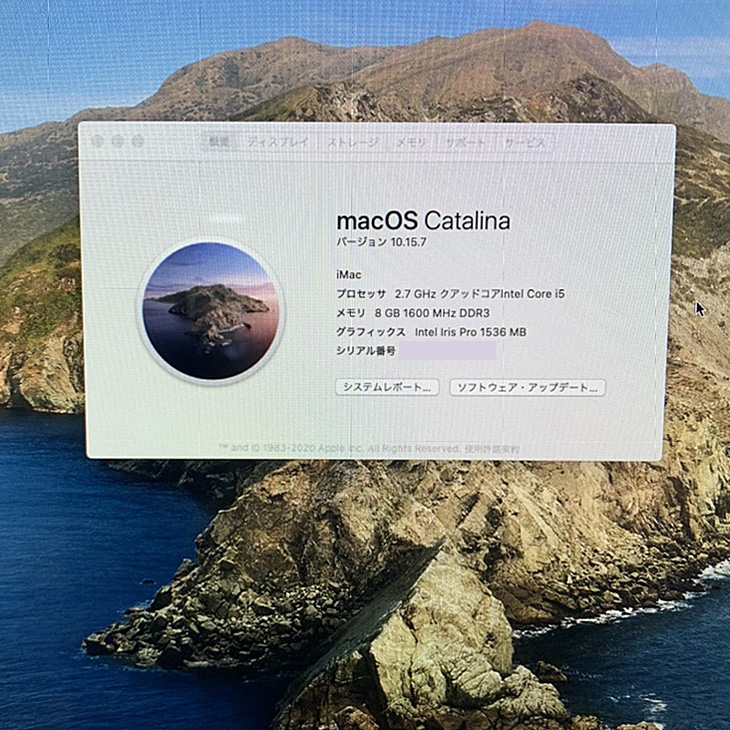Click the プロセッサ 2.7 GHz processor line
This screenshot has height=730, width=730.
450,294
